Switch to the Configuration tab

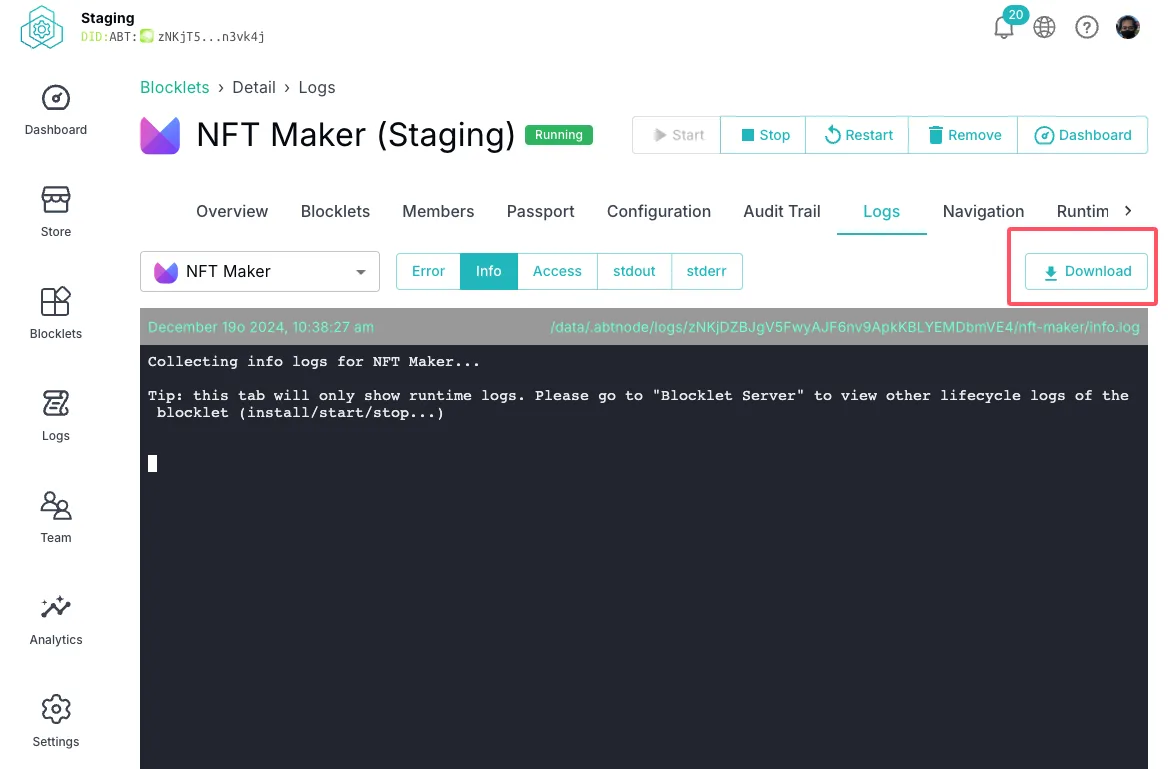[658, 212]
